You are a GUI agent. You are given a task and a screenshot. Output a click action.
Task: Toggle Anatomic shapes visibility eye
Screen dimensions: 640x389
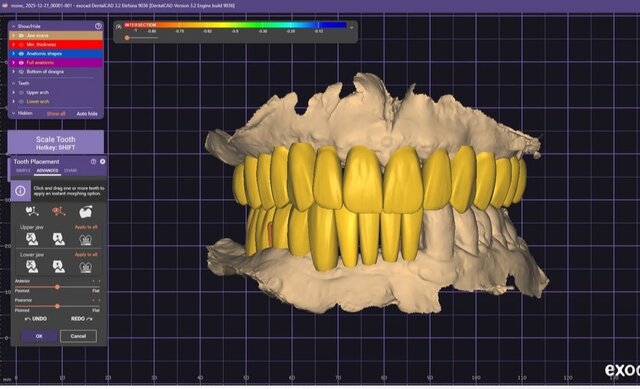pos(21,53)
